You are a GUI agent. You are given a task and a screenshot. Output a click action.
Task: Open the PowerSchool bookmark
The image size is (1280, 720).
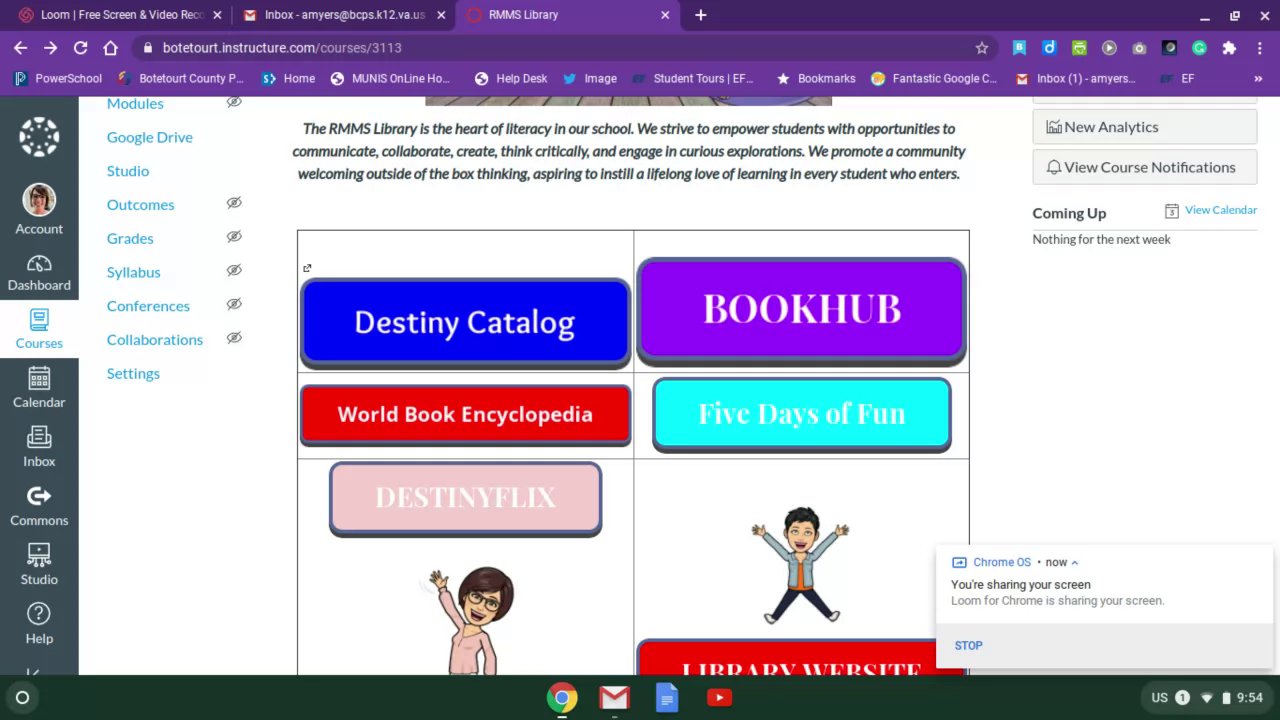coord(58,78)
